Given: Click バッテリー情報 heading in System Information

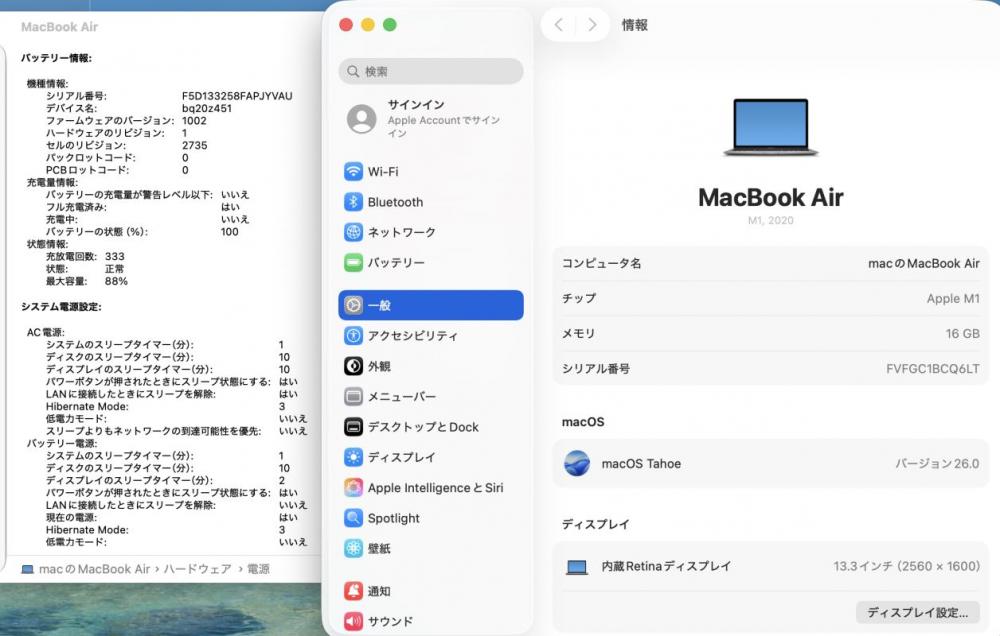Looking at the screenshot, I should [56, 58].
